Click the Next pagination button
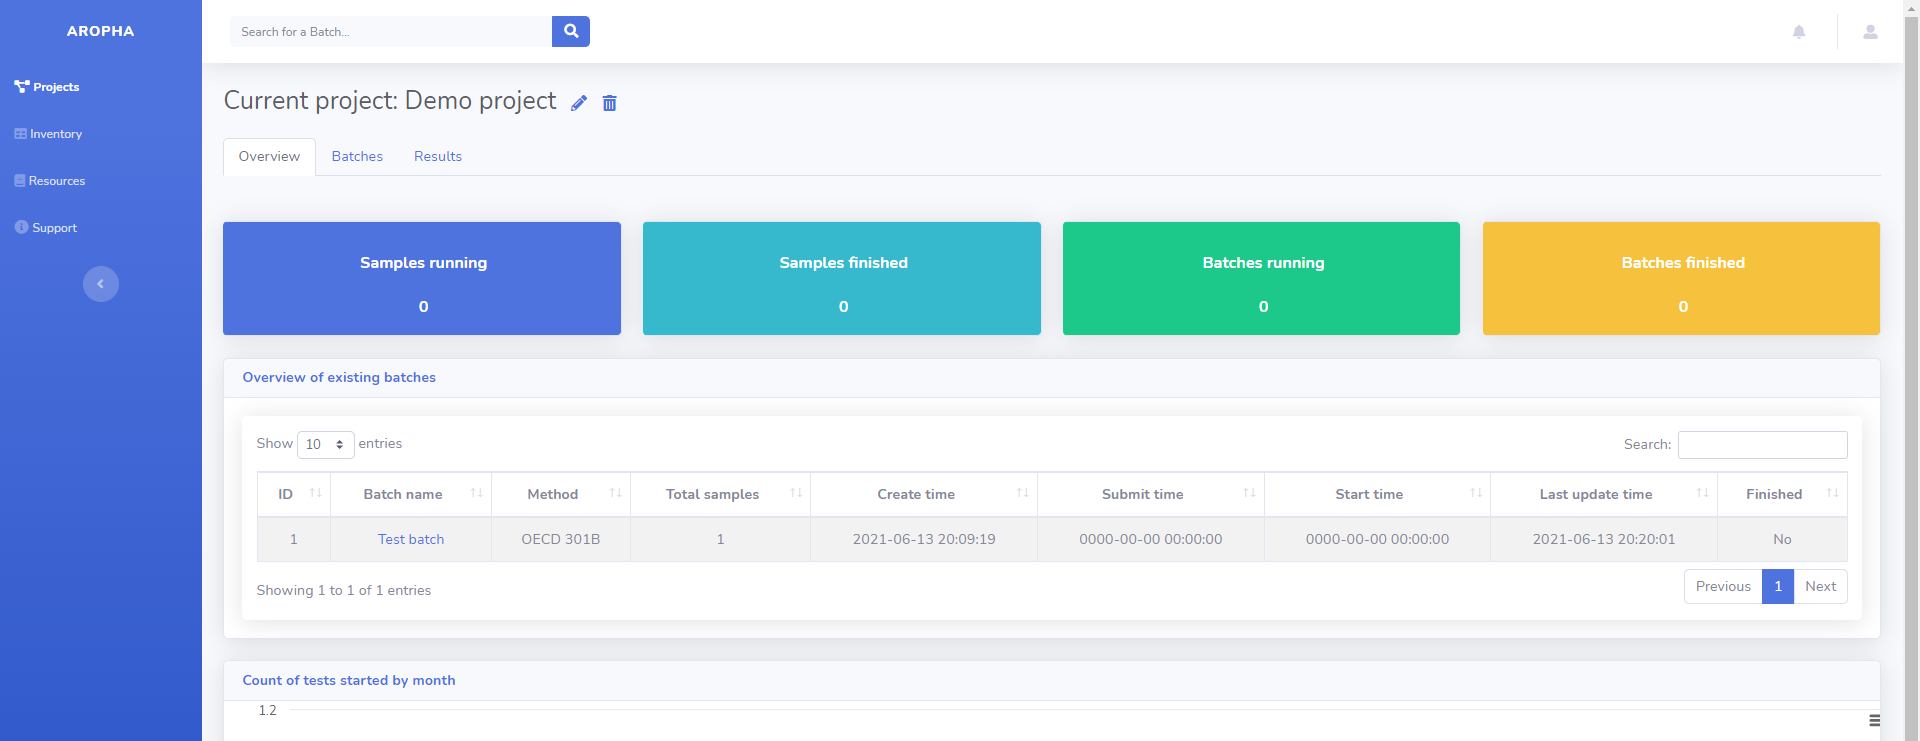 pos(1820,586)
